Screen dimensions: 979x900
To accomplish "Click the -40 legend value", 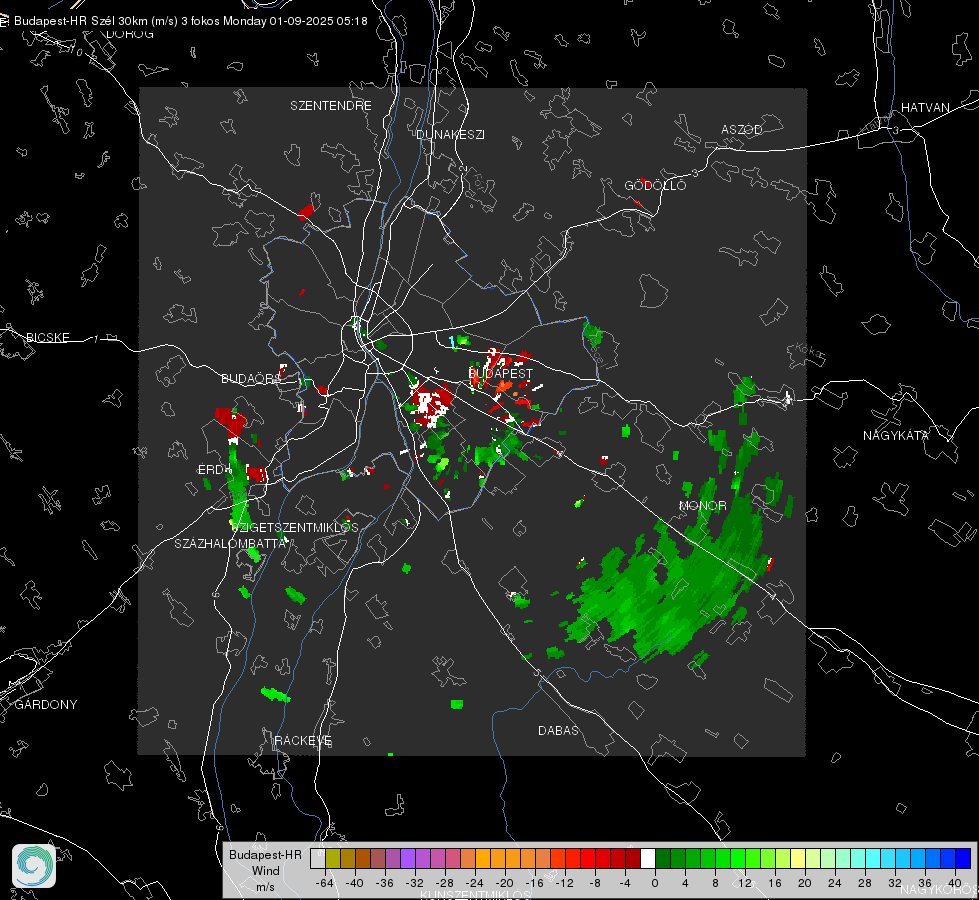I will pyautogui.click(x=355, y=884).
